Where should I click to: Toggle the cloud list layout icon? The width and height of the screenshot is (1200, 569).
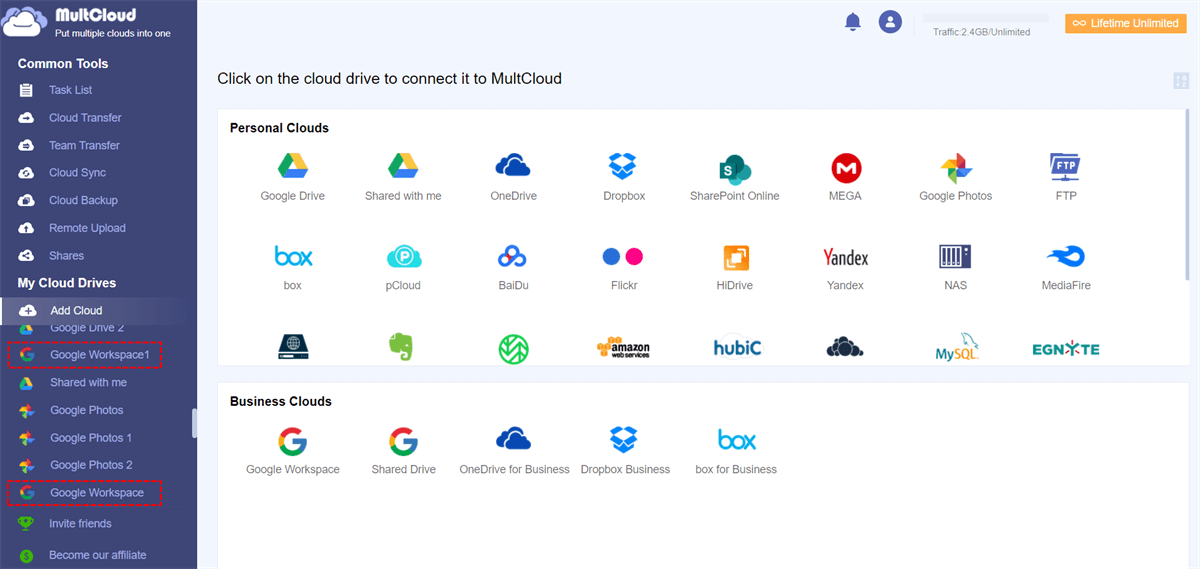pyautogui.click(x=1181, y=81)
